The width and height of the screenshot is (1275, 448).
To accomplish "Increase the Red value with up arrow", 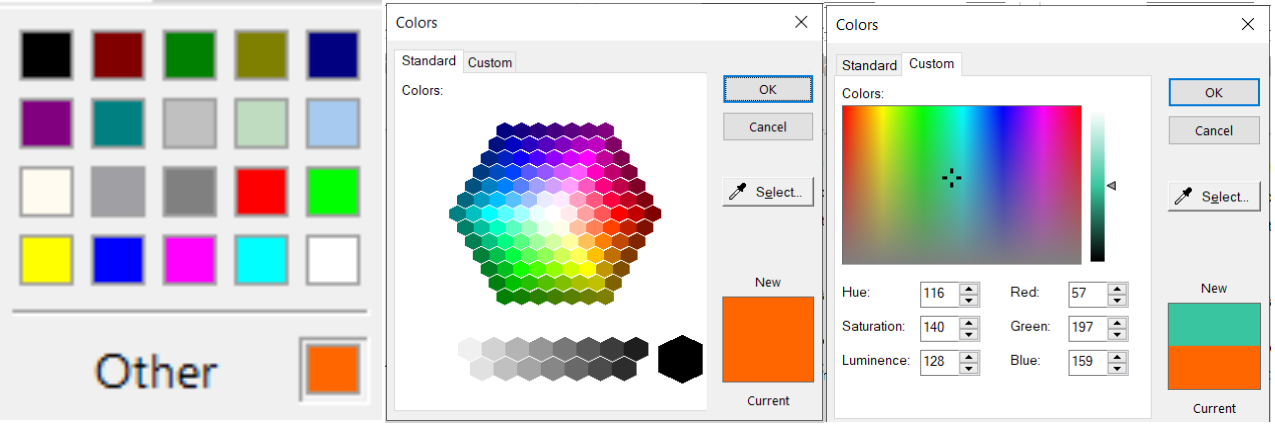I will 1118,288.
